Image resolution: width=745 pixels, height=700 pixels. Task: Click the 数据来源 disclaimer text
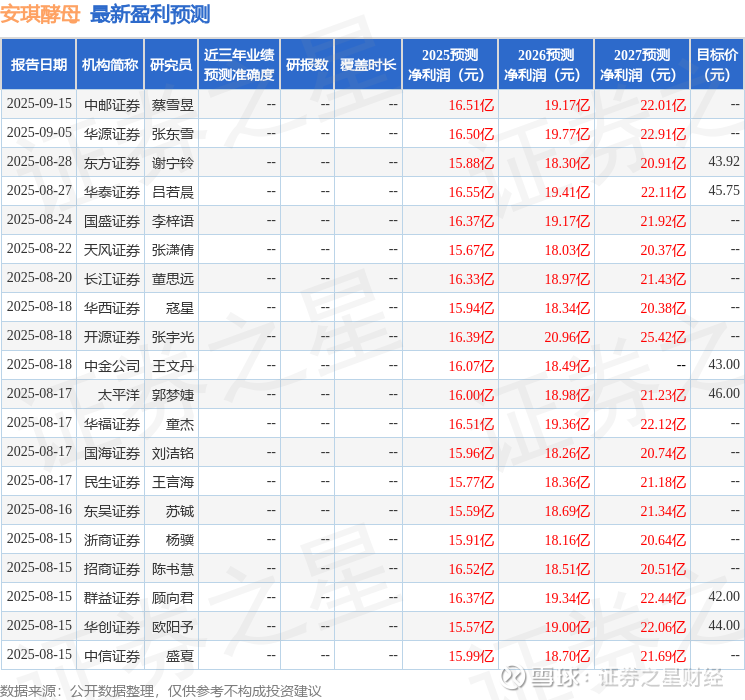click(161, 691)
